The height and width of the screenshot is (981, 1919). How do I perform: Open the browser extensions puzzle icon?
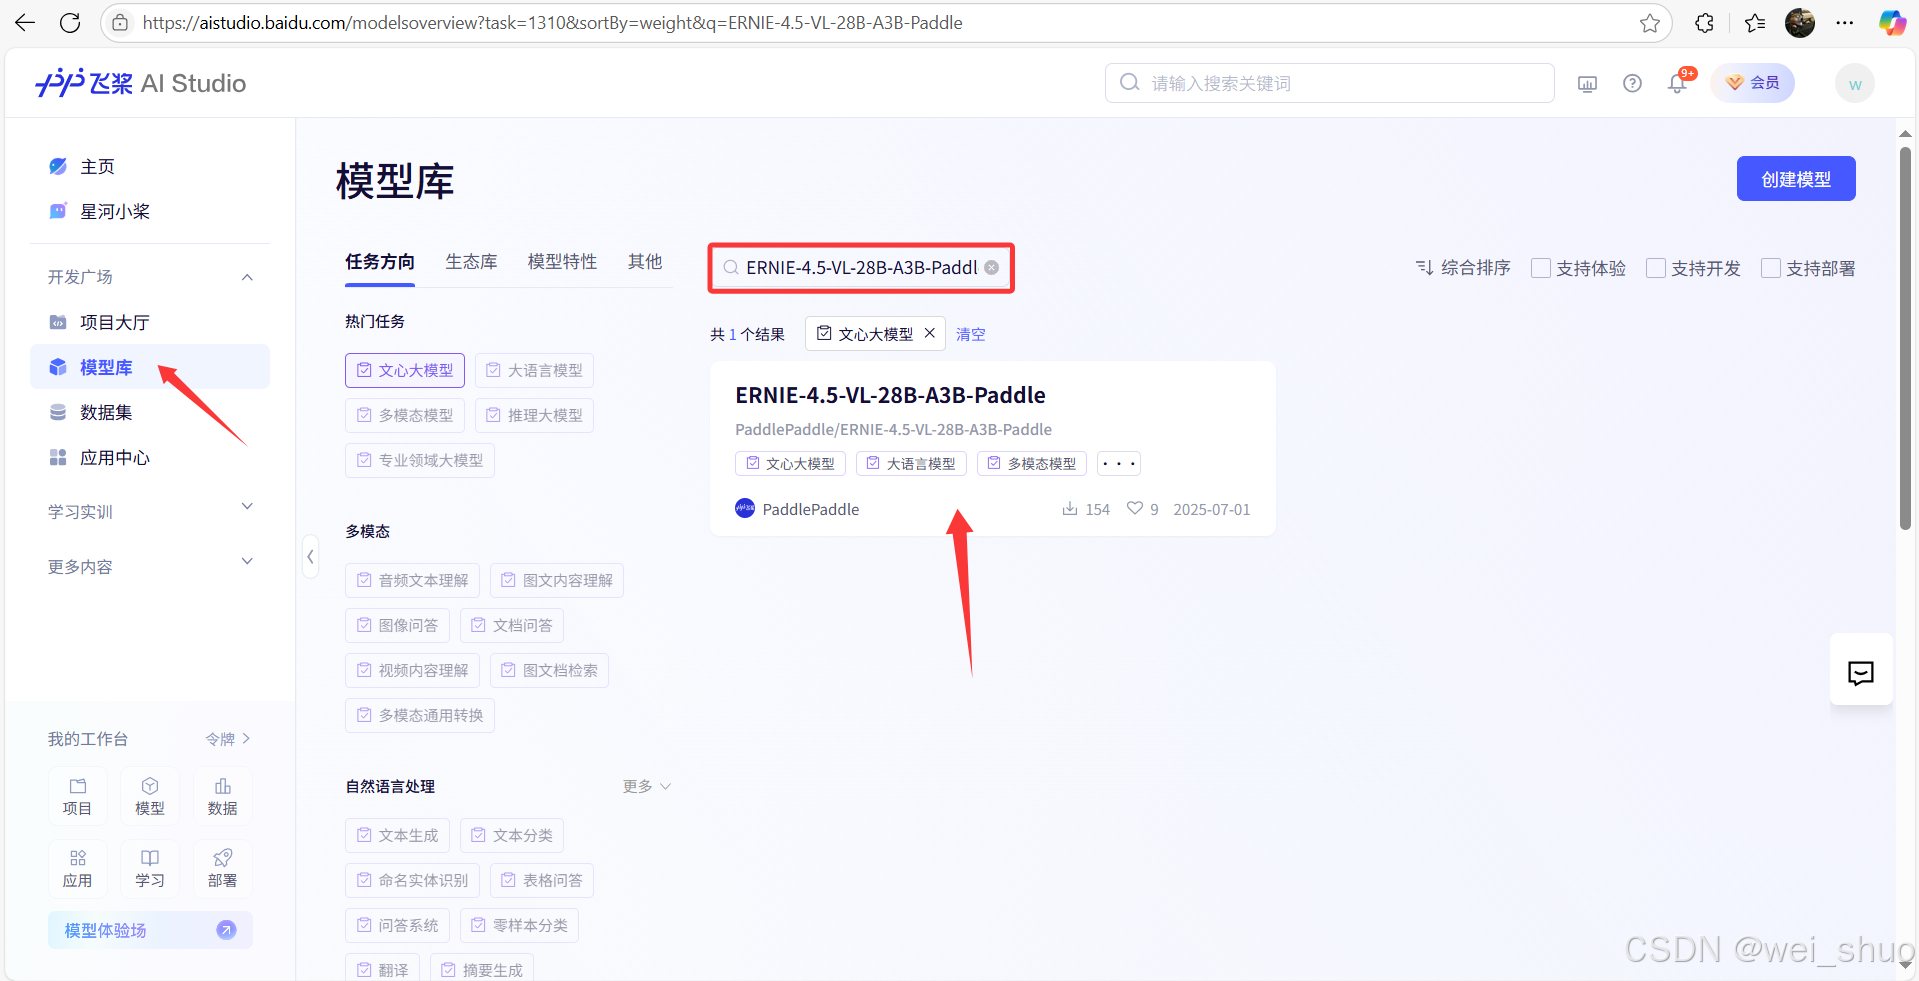(1705, 23)
